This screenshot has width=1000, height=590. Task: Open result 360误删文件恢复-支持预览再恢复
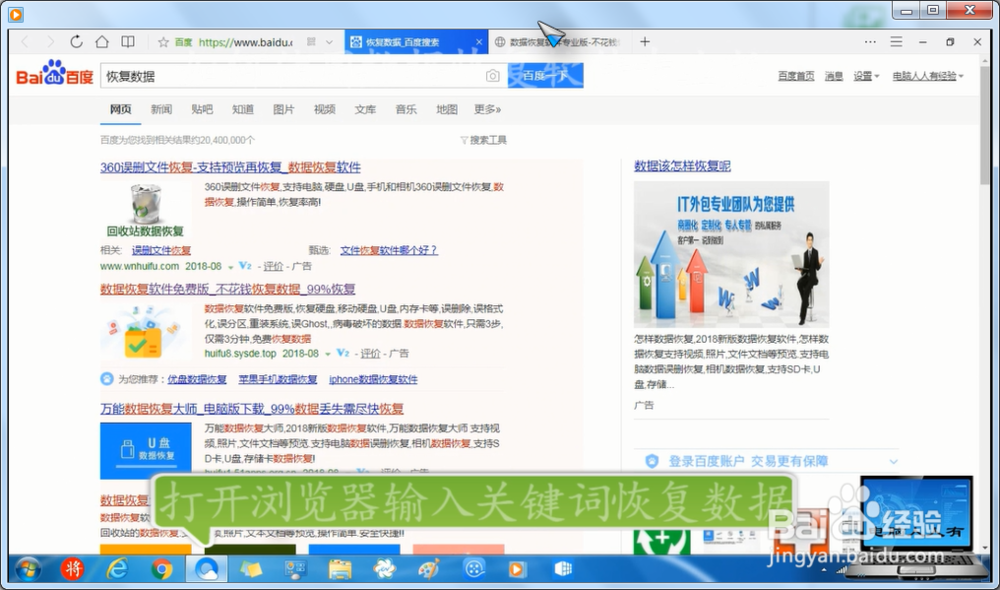[x=230, y=167]
